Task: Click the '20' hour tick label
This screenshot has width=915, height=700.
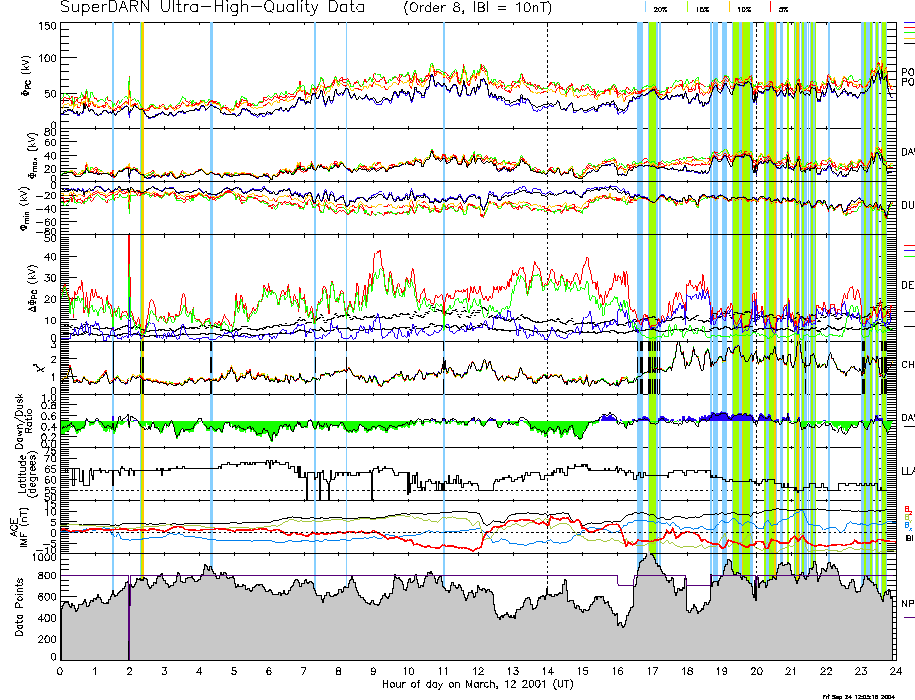Action: click(x=756, y=671)
